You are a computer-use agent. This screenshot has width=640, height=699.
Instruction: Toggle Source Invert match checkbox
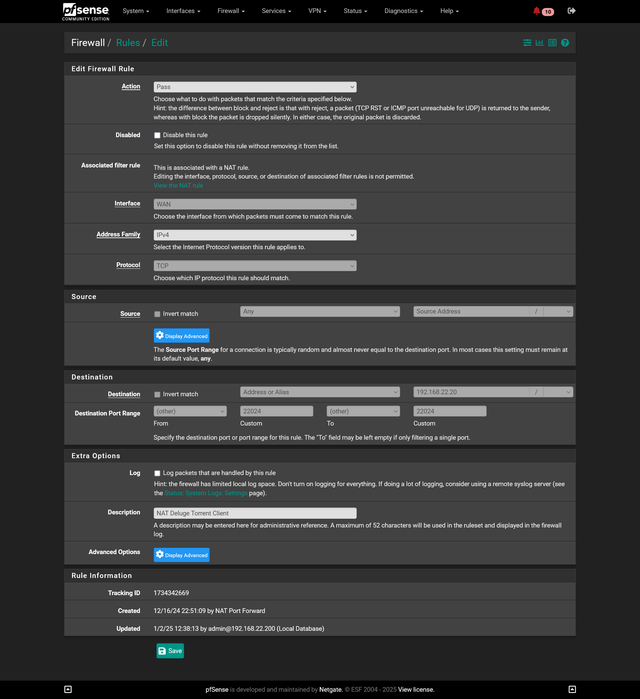point(157,314)
